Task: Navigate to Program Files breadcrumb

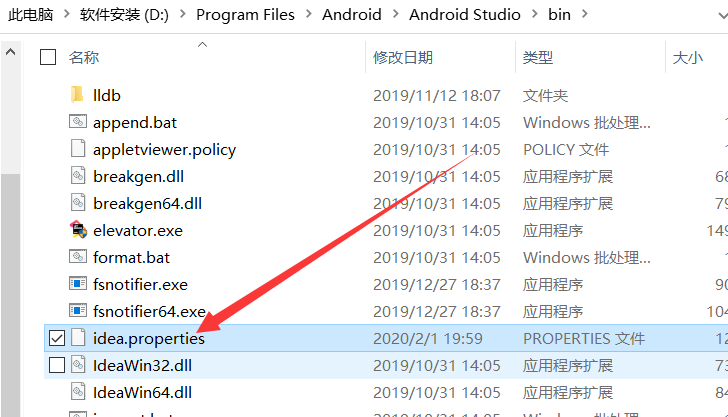Action: [245, 14]
